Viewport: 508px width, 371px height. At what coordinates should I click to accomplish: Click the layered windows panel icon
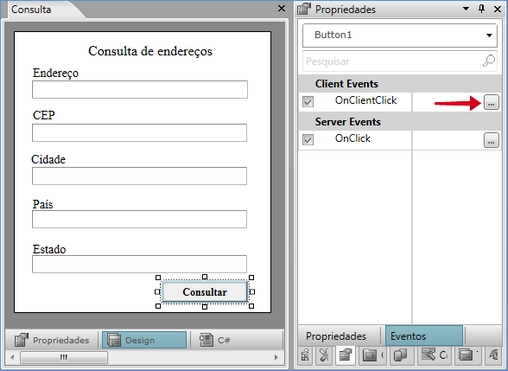click(467, 355)
